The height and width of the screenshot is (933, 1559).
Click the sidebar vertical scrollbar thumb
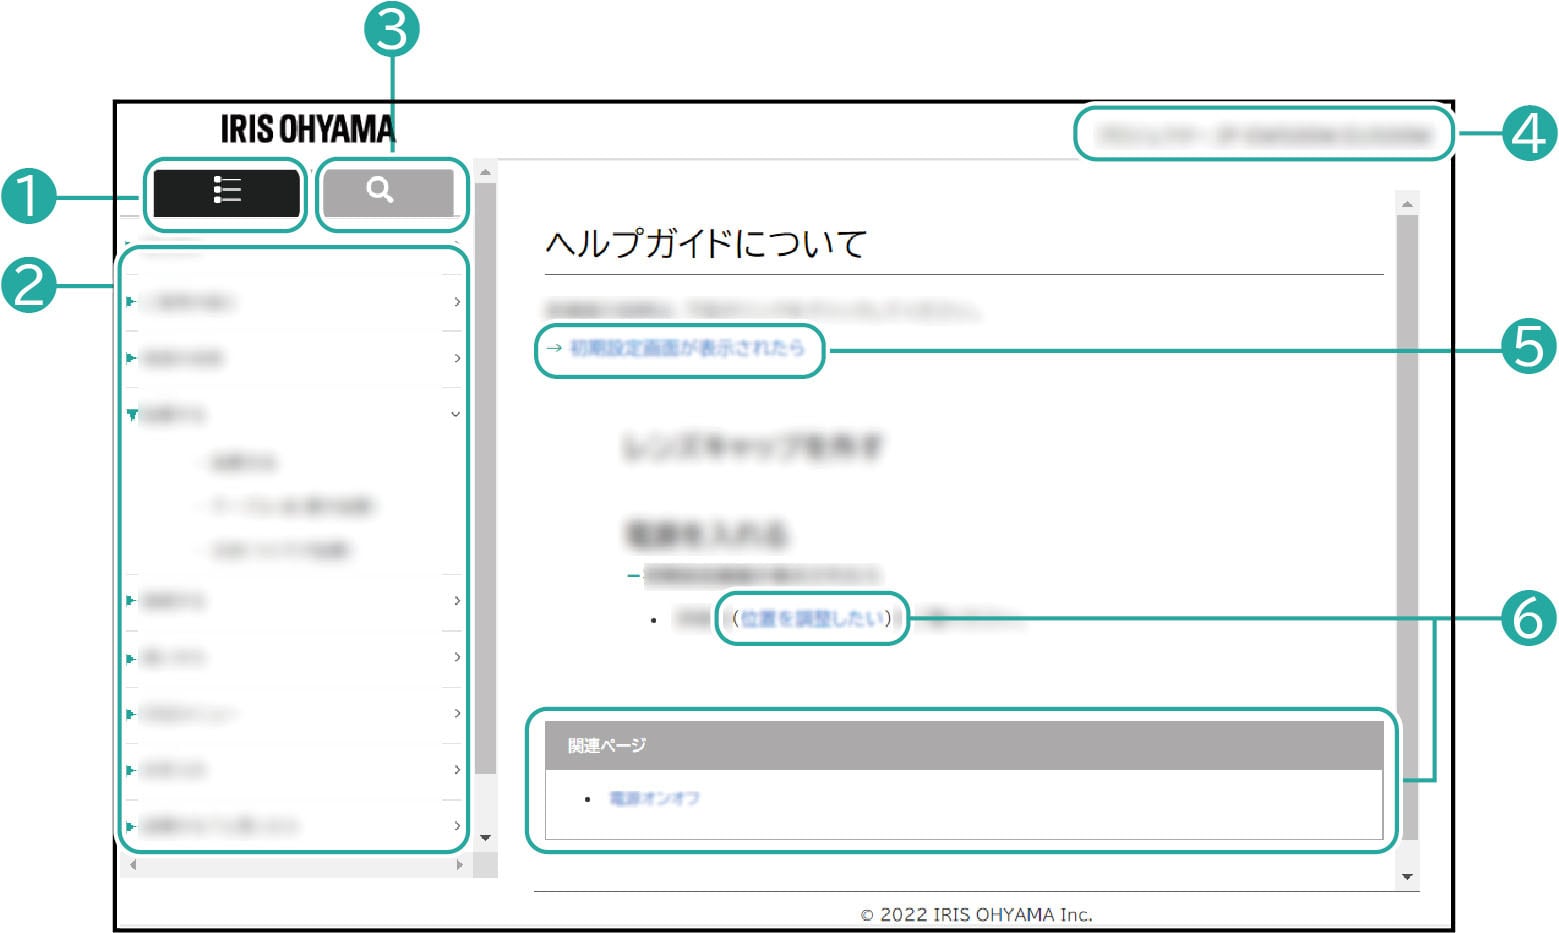485,470
